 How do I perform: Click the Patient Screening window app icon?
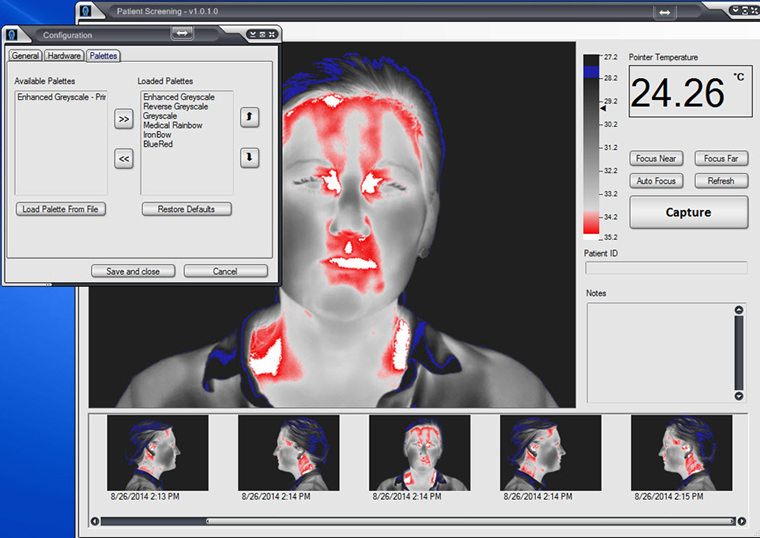pyautogui.click(x=86, y=10)
